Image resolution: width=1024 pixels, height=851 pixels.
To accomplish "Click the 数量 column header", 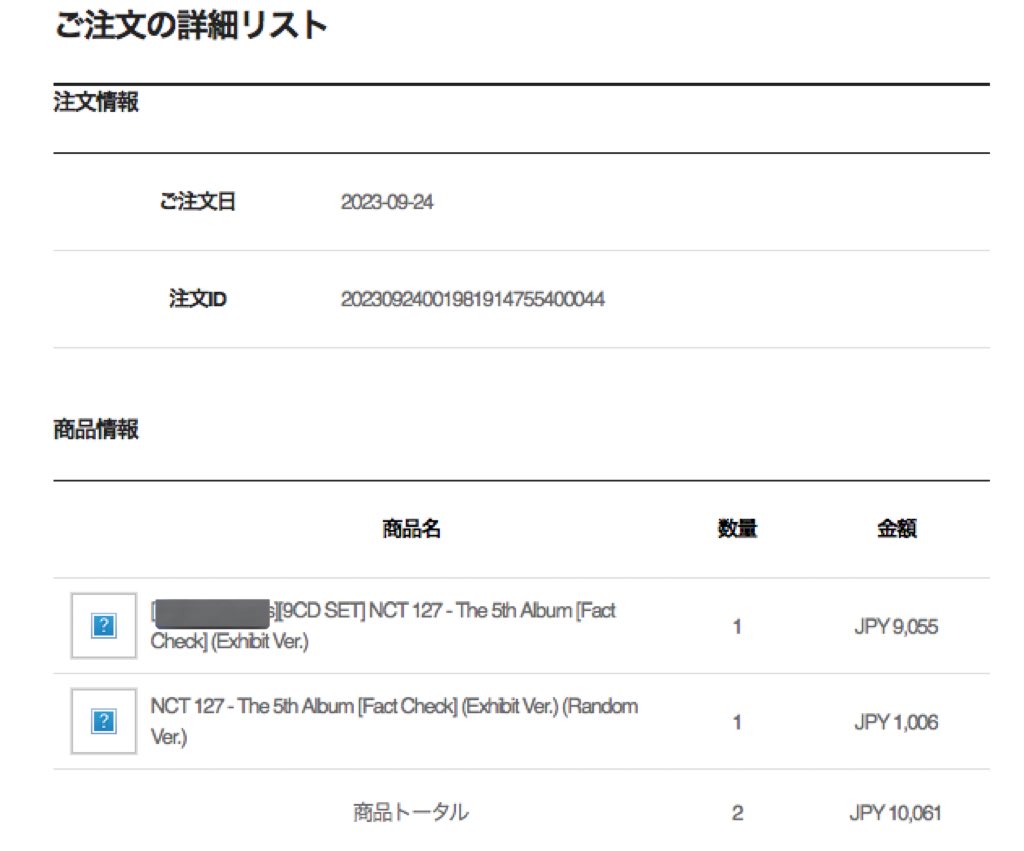I will (737, 528).
